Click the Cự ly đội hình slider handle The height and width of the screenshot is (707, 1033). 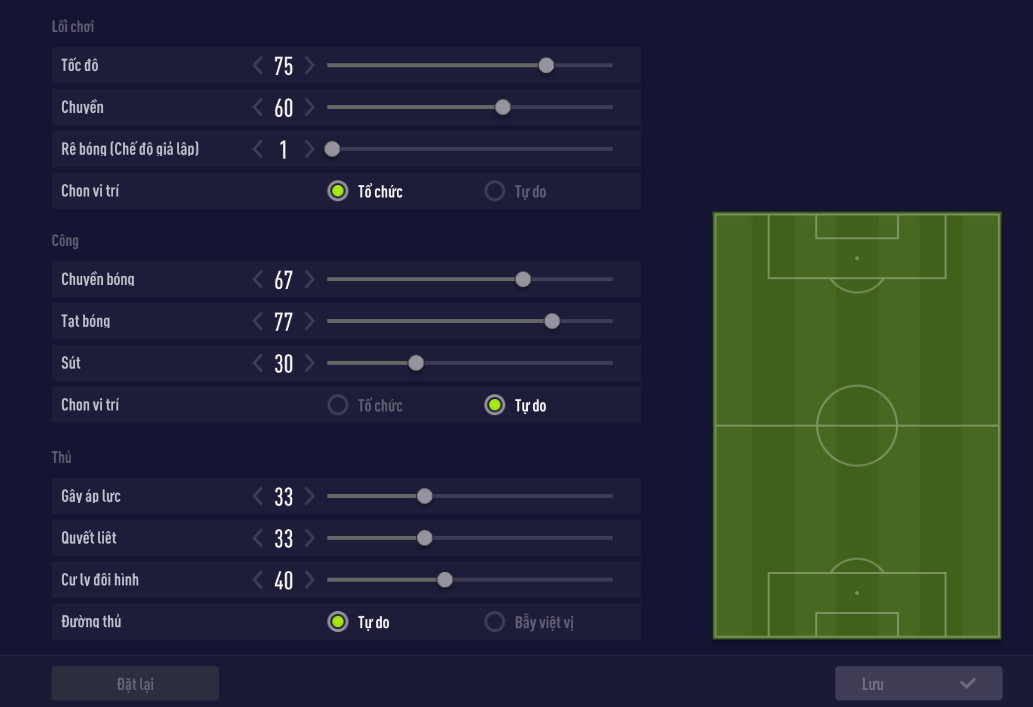tap(445, 580)
